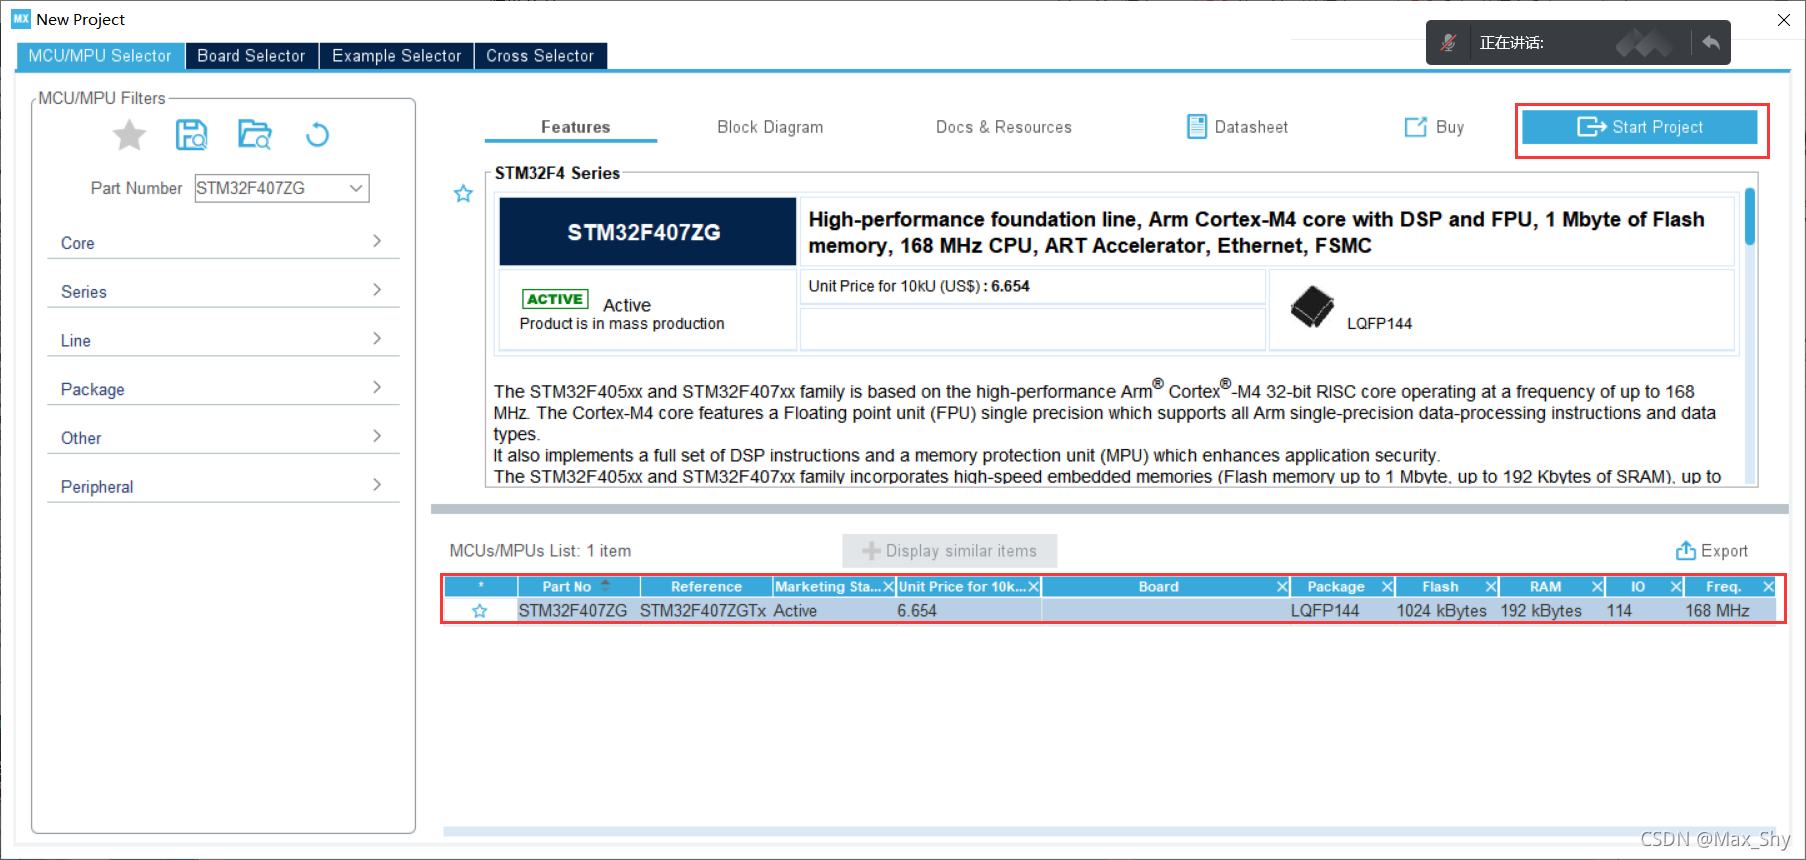Click the Buy text label

tap(1450, 127)
